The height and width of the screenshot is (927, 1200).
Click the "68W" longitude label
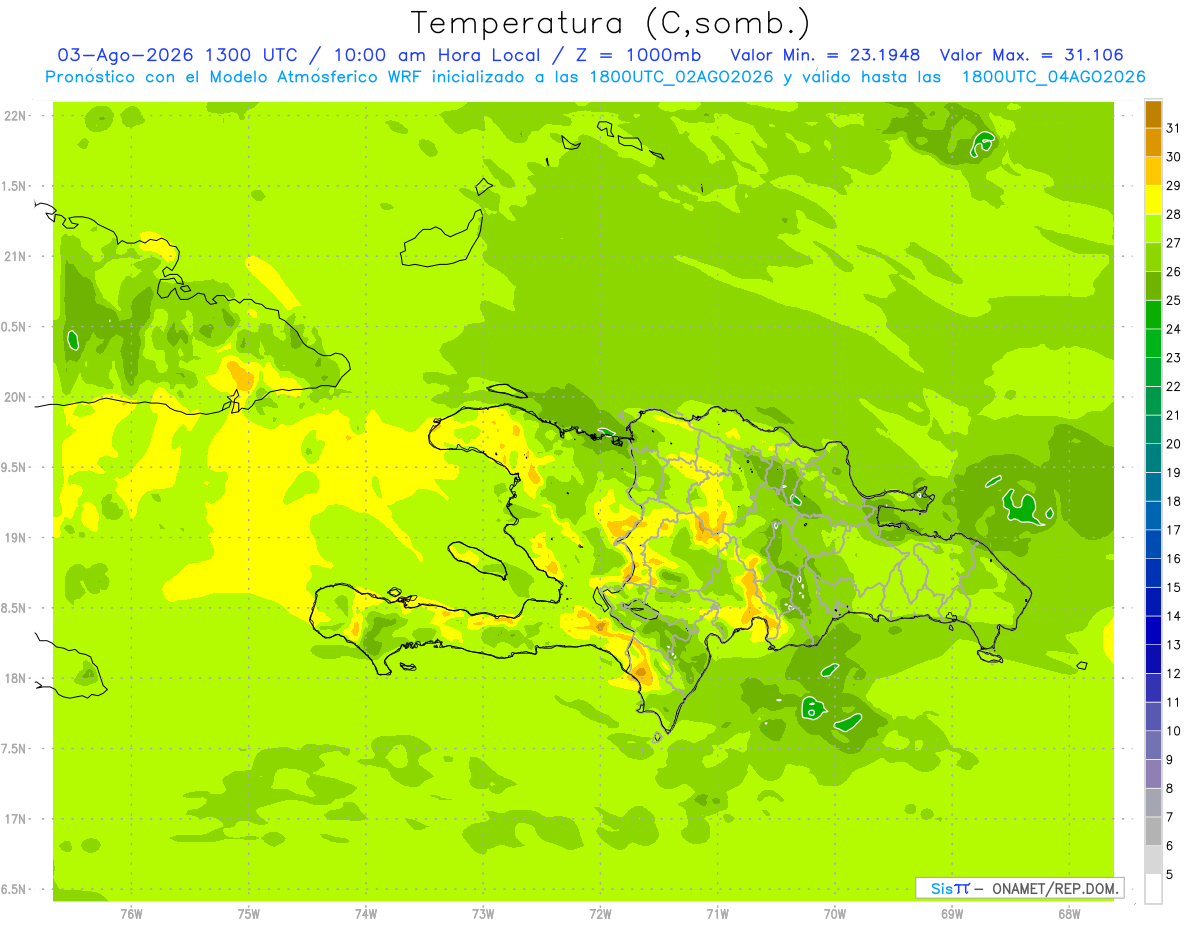click(1069, 914)
